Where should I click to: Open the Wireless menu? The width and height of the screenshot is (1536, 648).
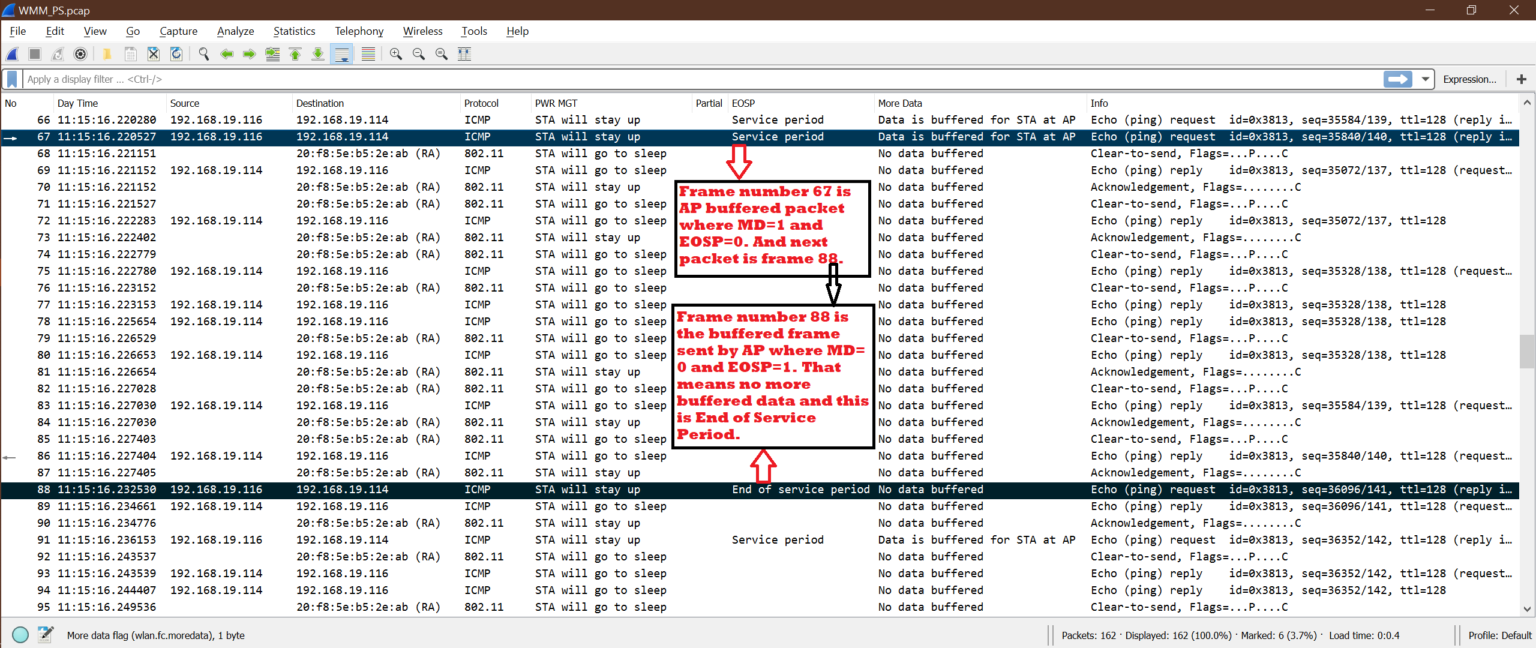click(x=423, y=31)
